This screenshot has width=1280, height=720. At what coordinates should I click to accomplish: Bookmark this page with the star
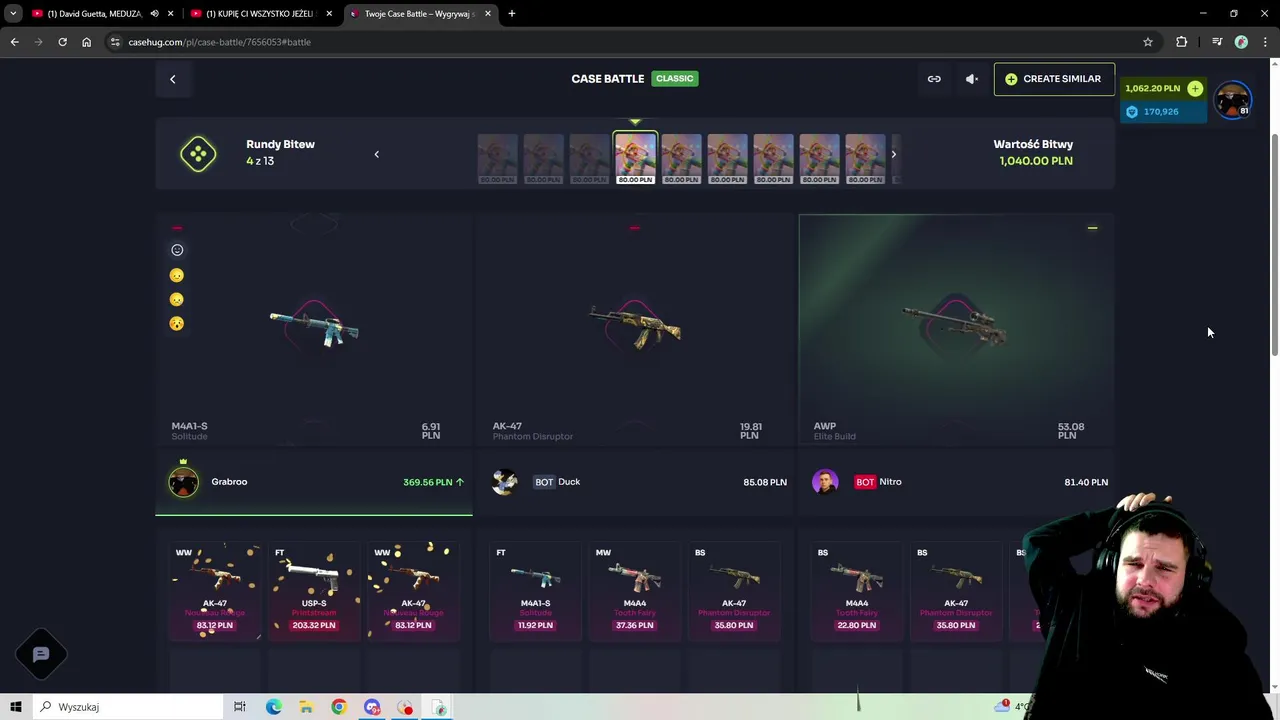point(1148,42)
